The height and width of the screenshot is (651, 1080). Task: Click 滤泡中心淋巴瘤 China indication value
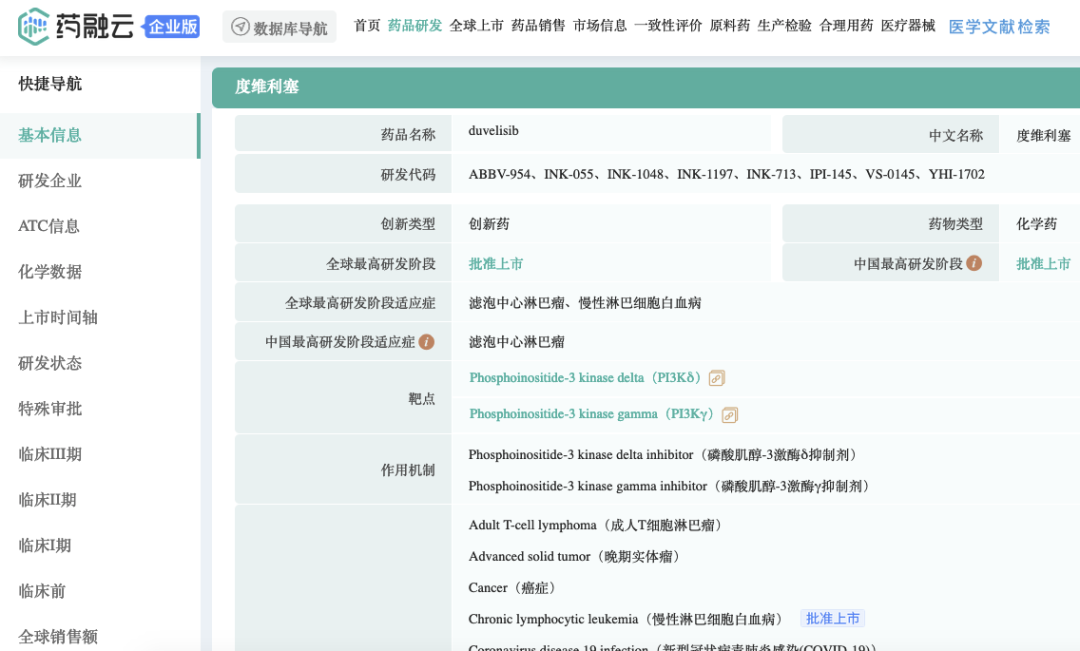(517, 342)
